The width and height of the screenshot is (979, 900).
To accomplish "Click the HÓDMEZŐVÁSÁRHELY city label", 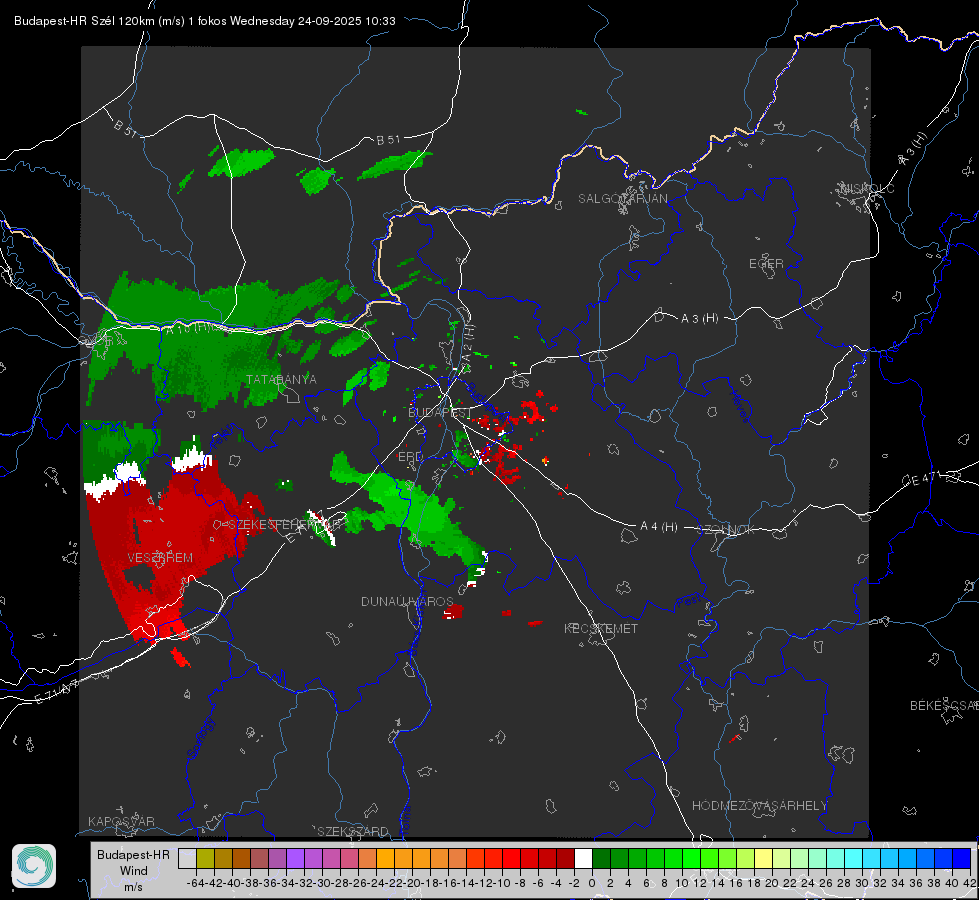I will coord(759,806).
